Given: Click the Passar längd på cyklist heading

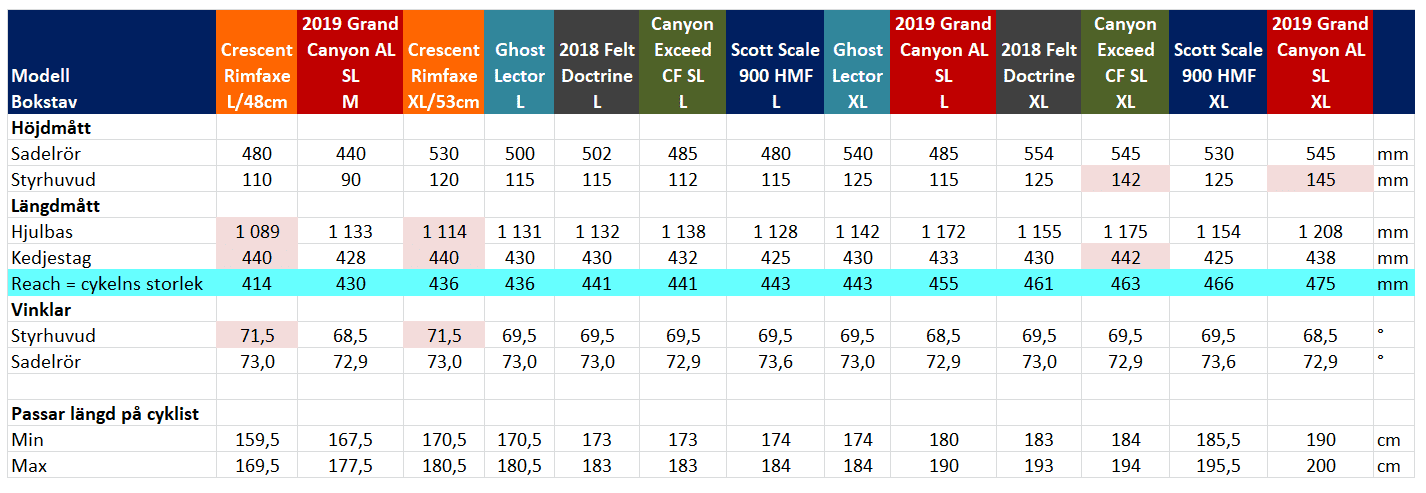Looking at the screenshot, I should pyautogui.click(x=112, y=413).
